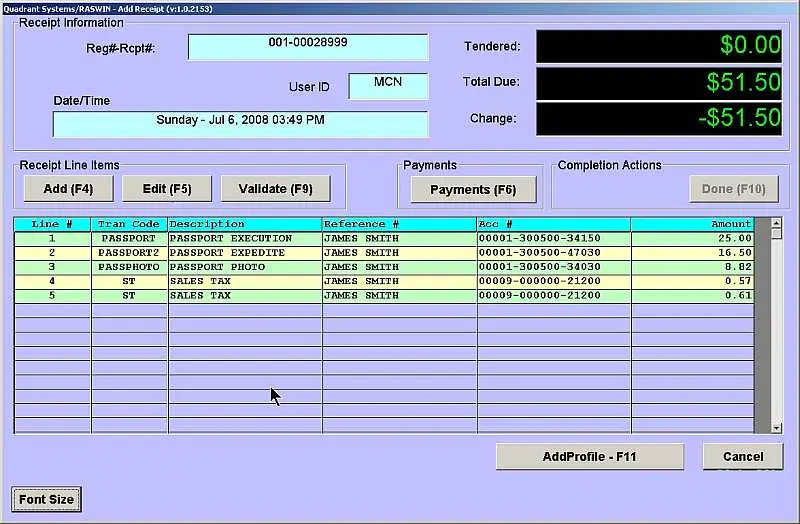Click account 00001-300500-34030

(554, 267)
